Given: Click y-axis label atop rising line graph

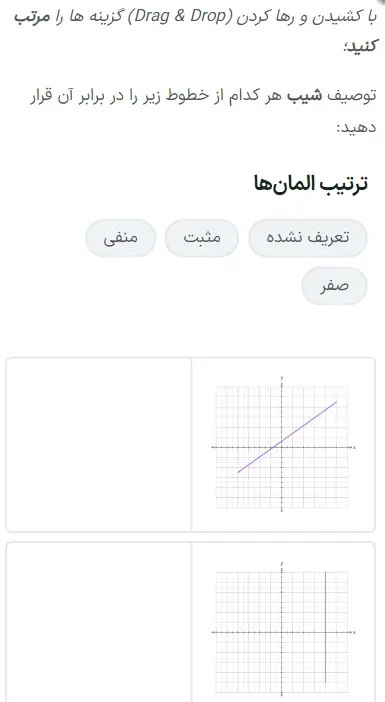Looking at the screenshot, I should 282,379.
